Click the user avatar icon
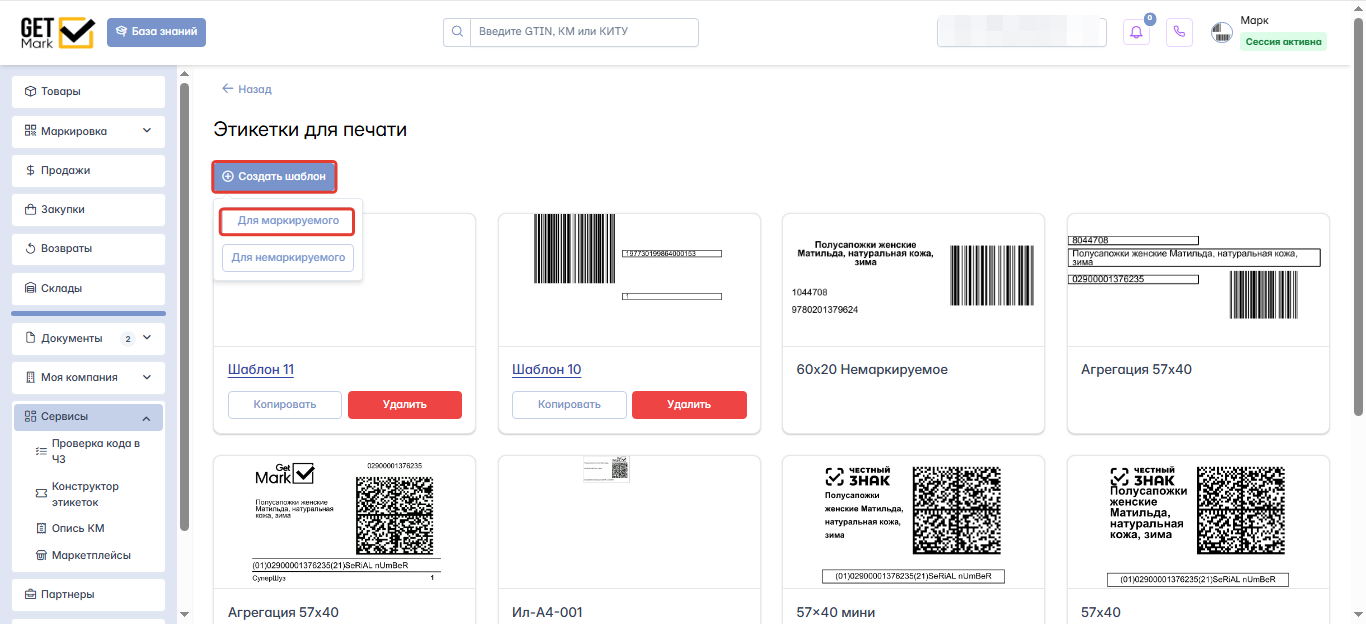Viewport: 1366px width, 624px height. click(1222, 32)
